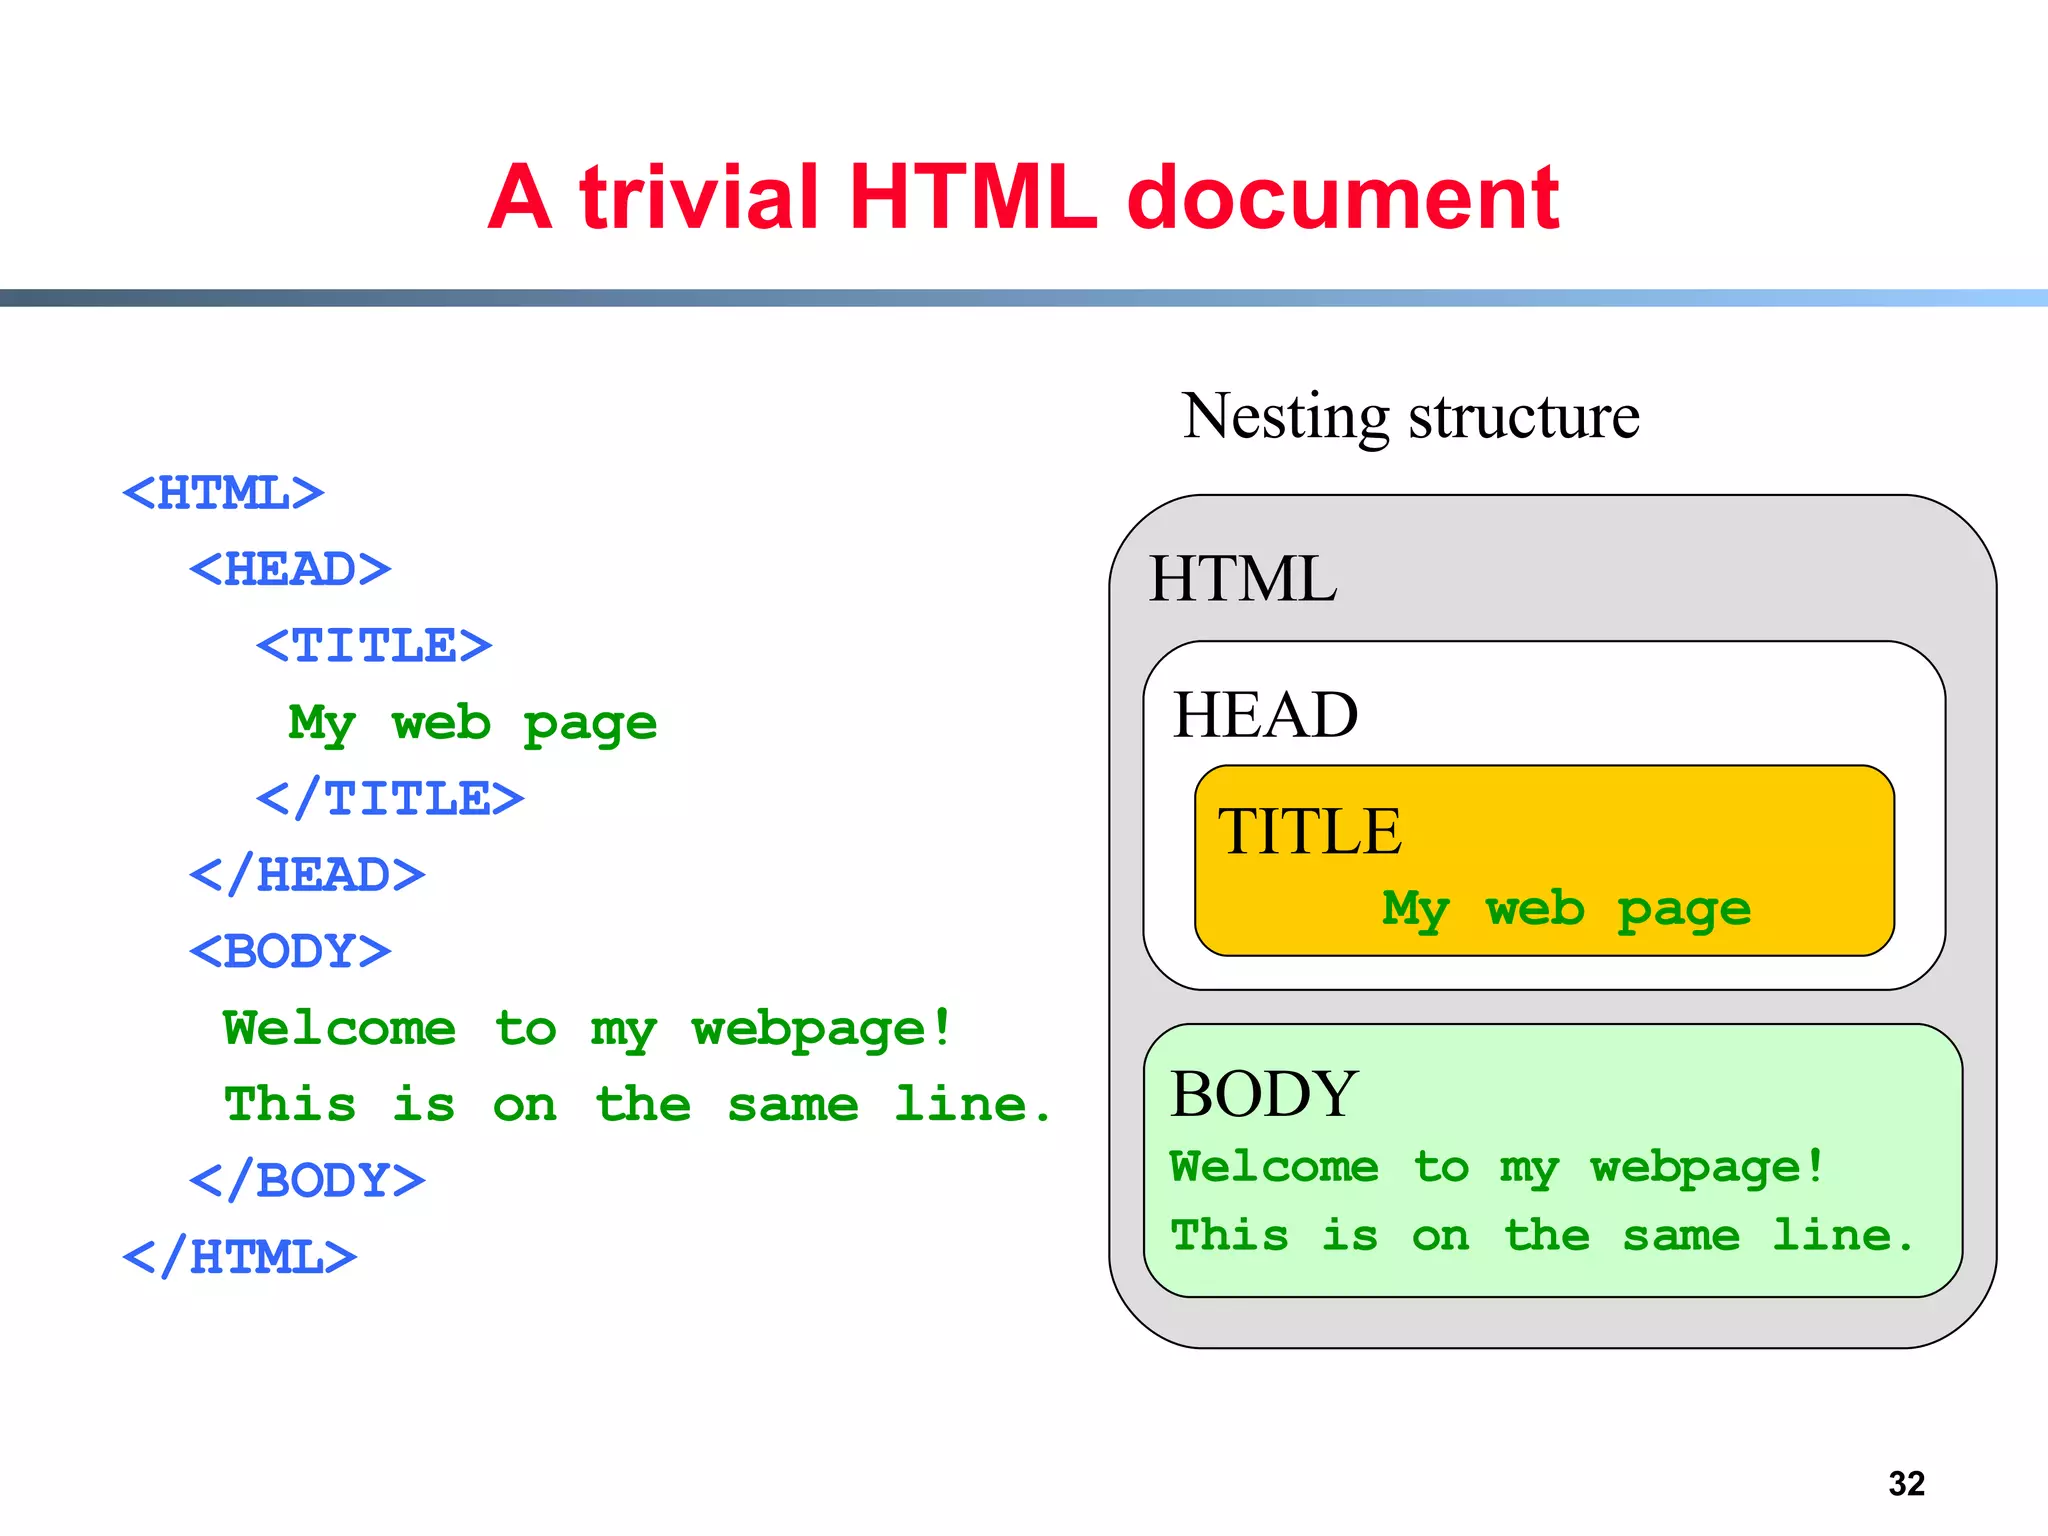Click the slide number 32
Viewport: 2048px width, 1536px height.
pyautogui.click(x=1906, y=1483)
